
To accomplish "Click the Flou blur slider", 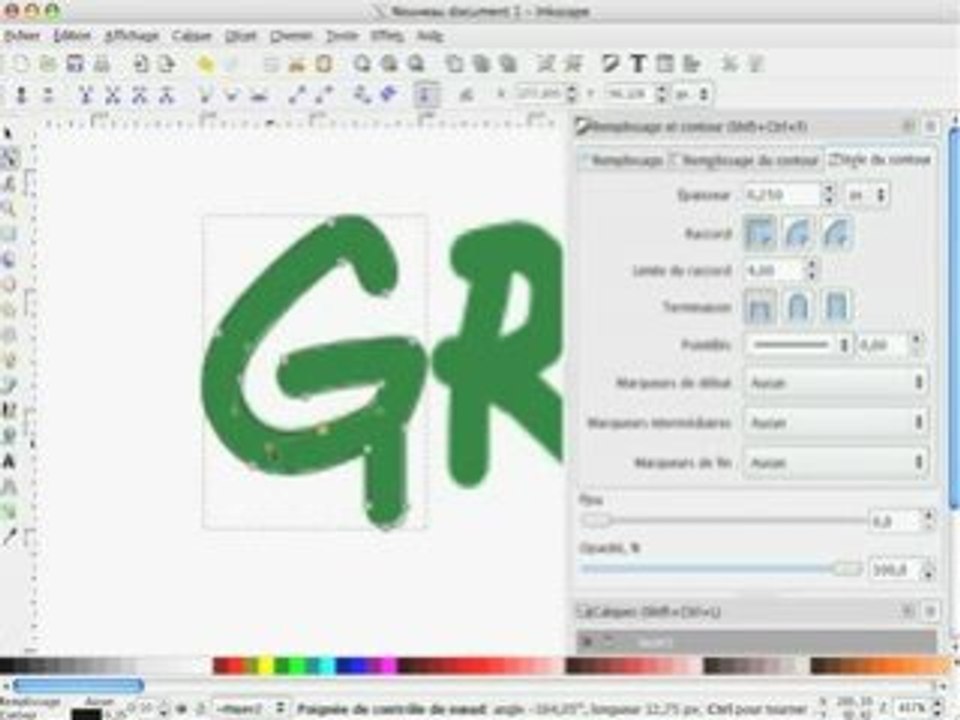I will click(x=722, y=520).
